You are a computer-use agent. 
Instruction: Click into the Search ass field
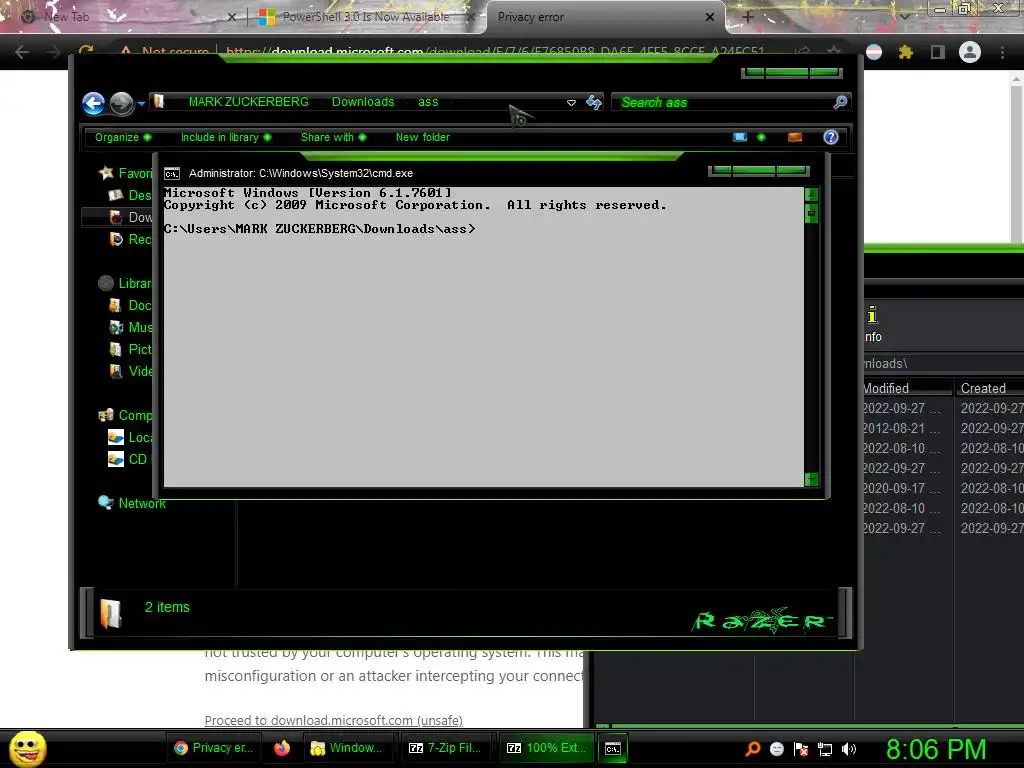(x=722, y=103)
